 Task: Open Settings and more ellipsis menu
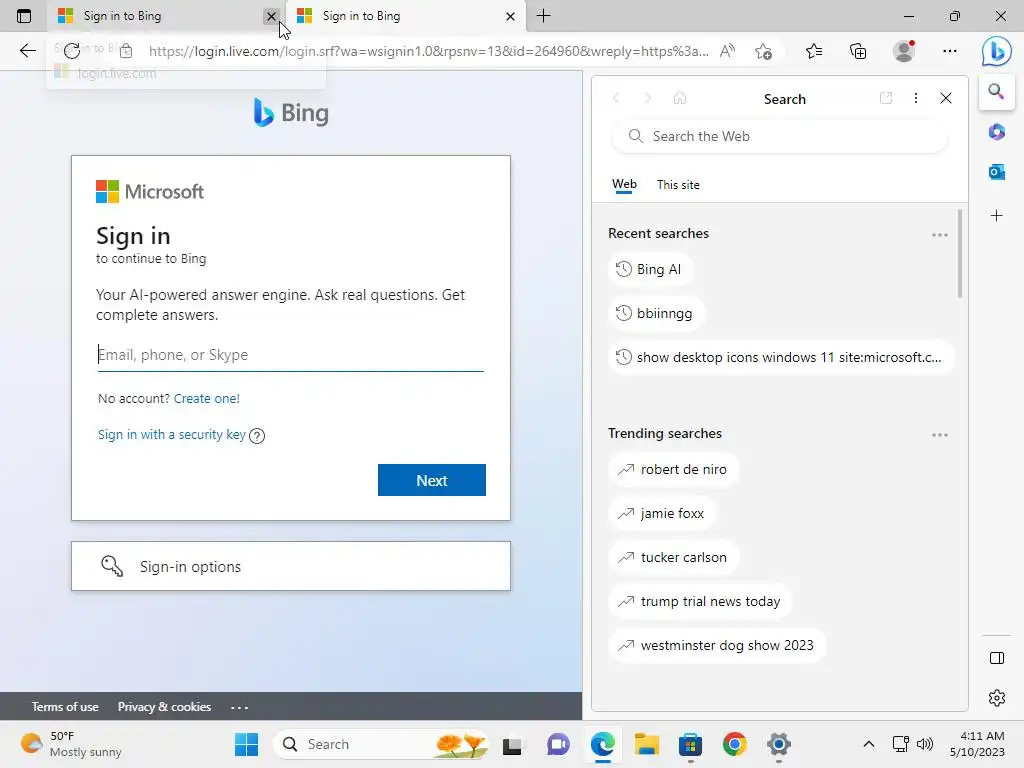click(x=950, y=51)
